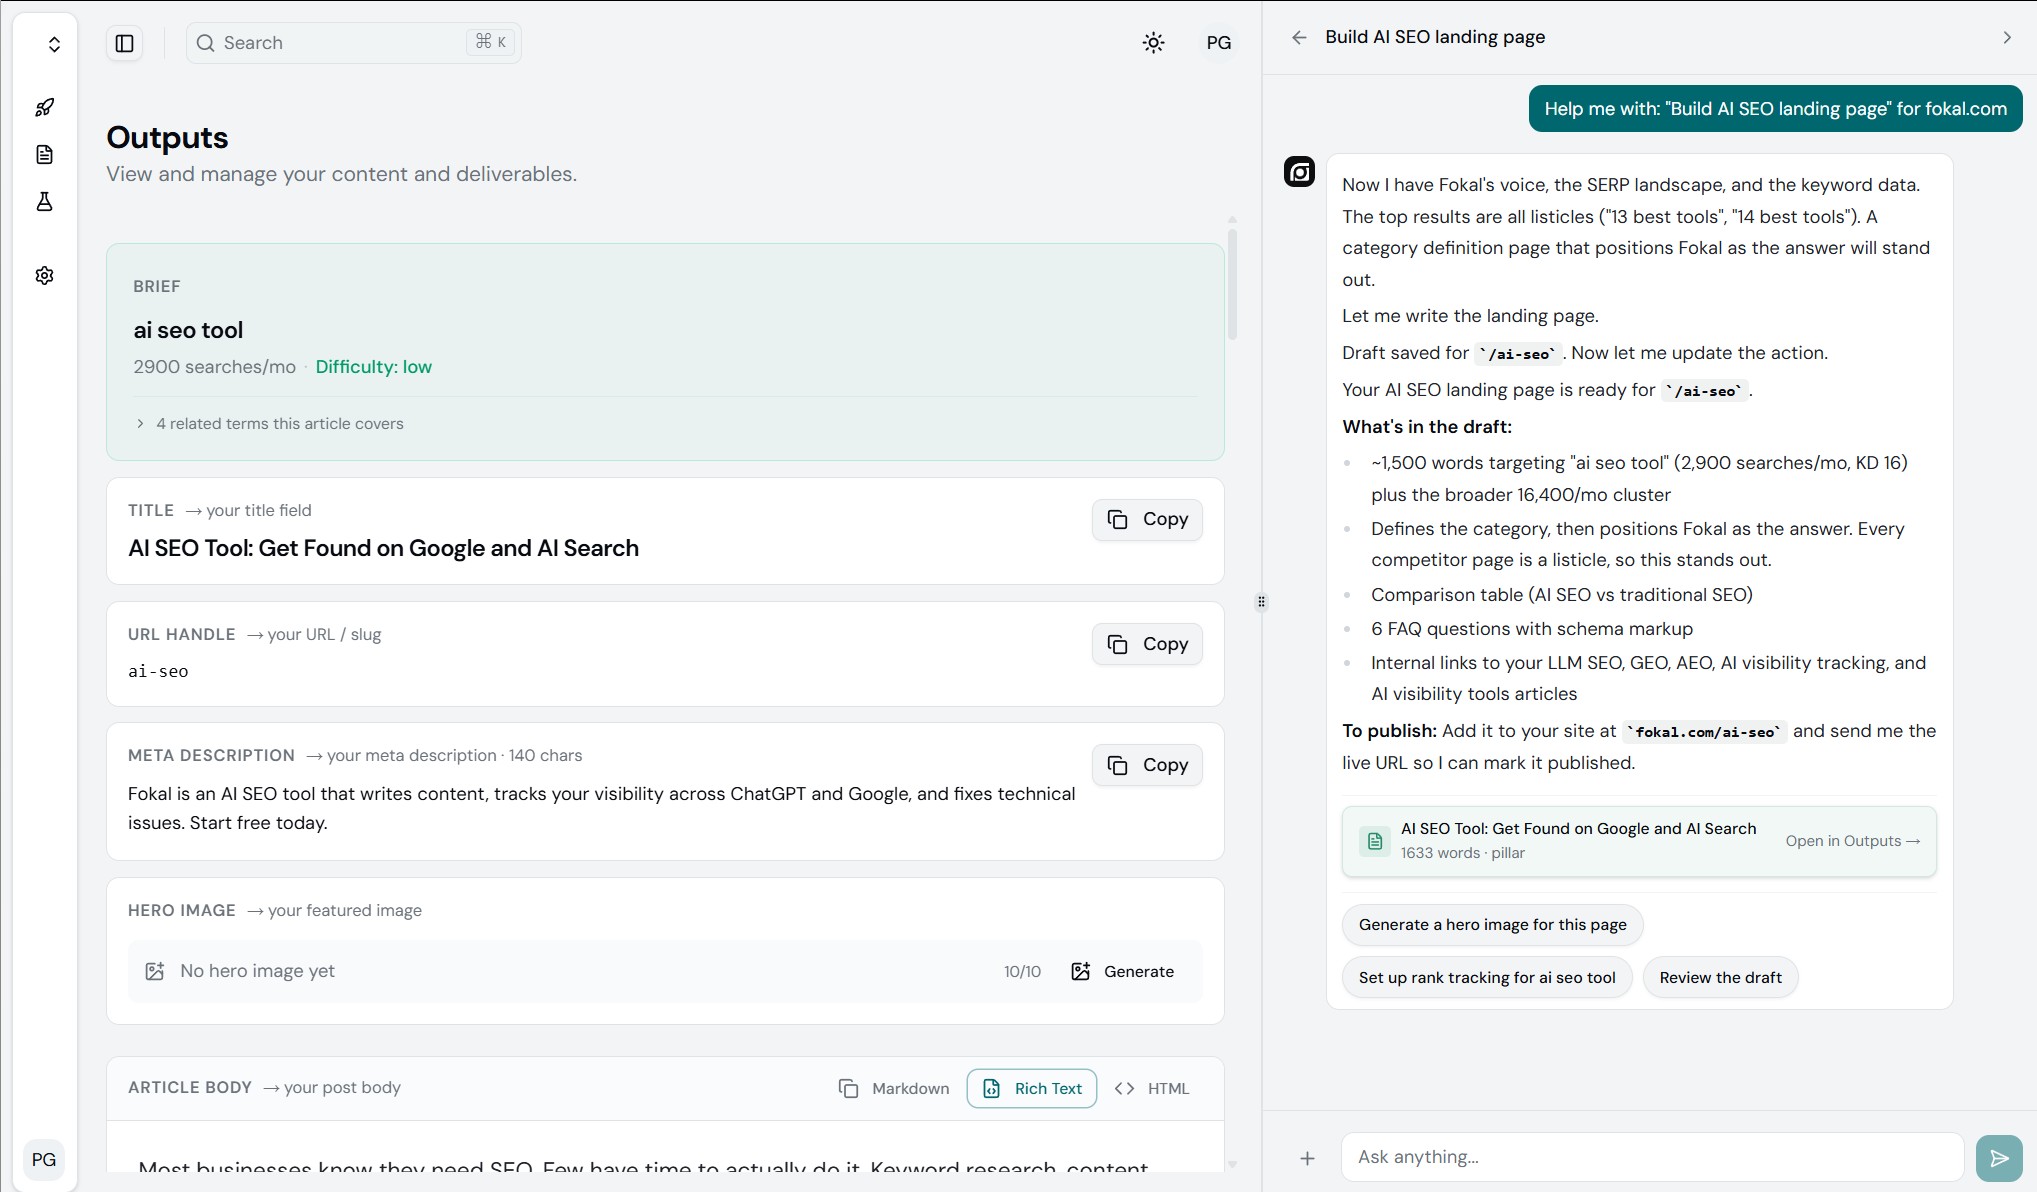
Task: Copy the meta description using its copy icon
Action: click(x=1146, y=764)
